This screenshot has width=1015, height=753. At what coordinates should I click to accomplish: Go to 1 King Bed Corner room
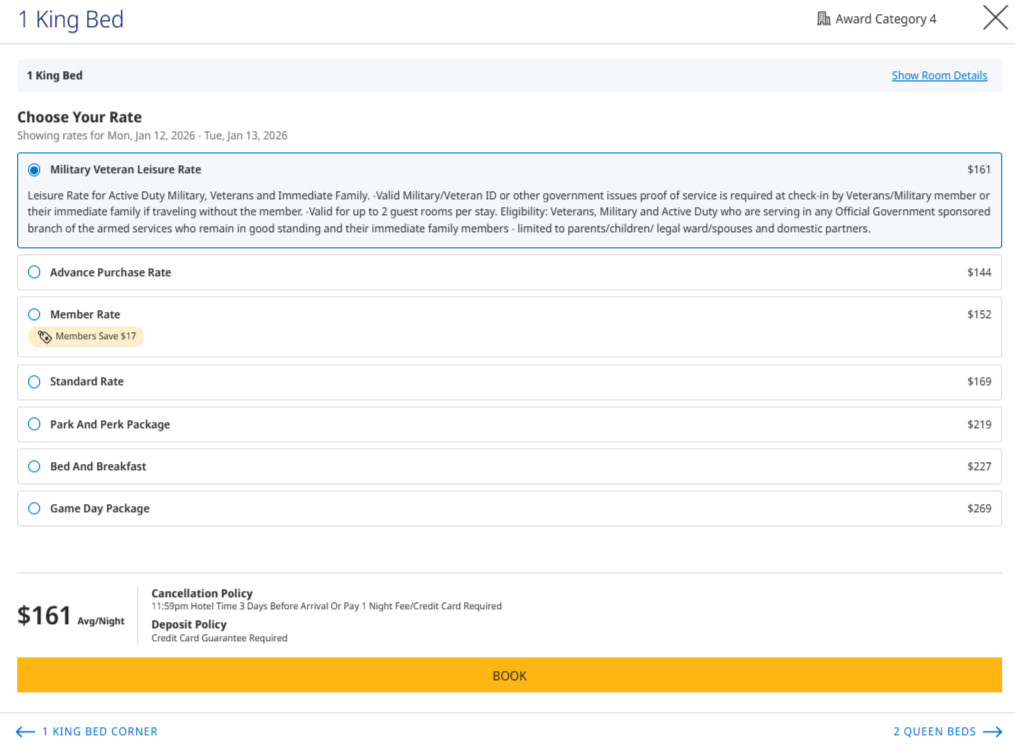click(99, 732)
